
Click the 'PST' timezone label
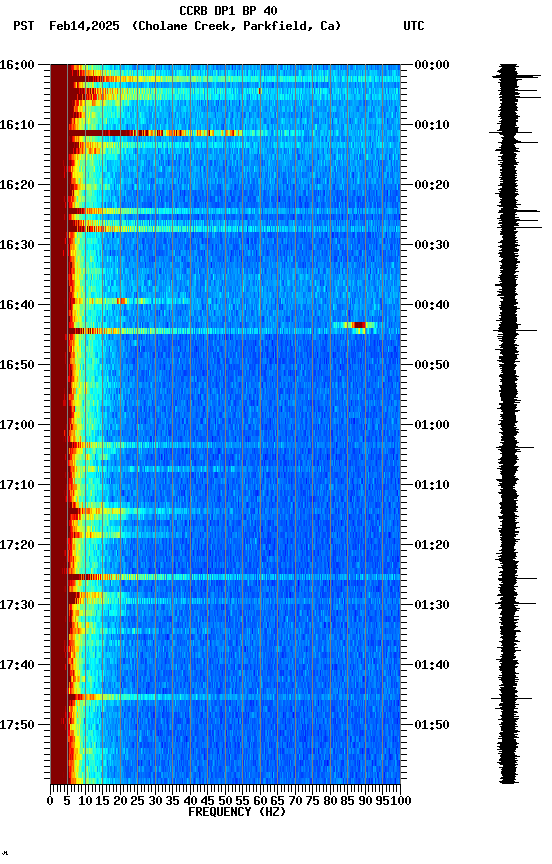coord(24,26)
